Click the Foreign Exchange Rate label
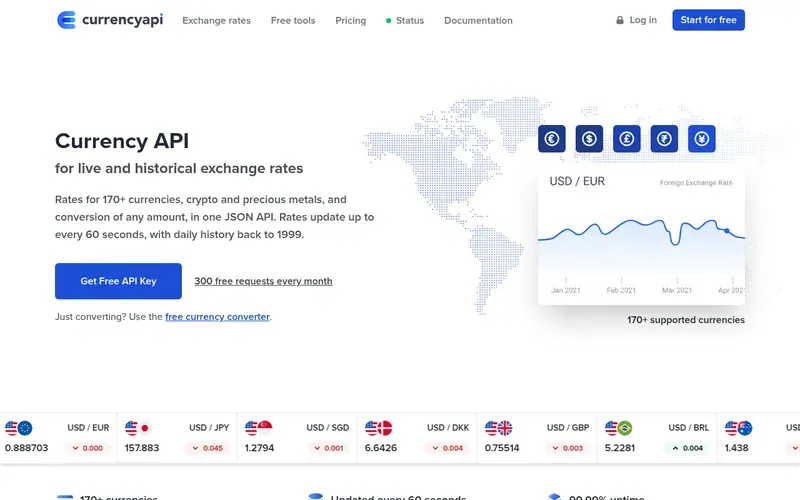Screen dimensions: 800x500 click(696, 183)
